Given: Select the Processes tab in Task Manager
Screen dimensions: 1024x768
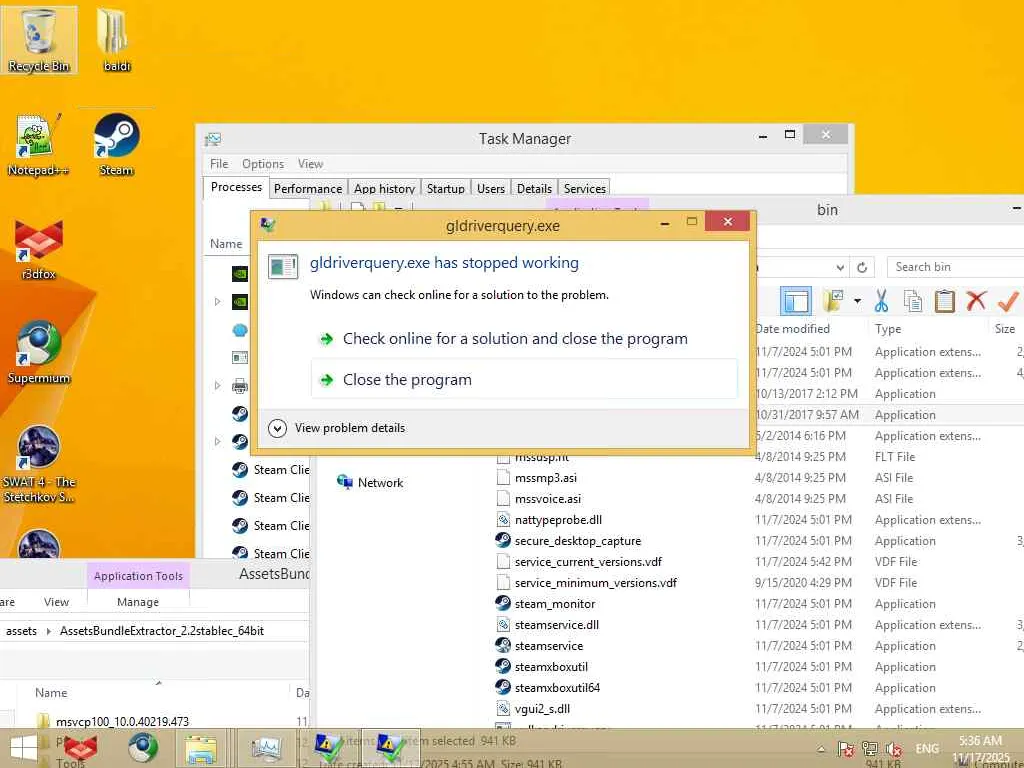Looking at the screenshot, I should [236, 187].
